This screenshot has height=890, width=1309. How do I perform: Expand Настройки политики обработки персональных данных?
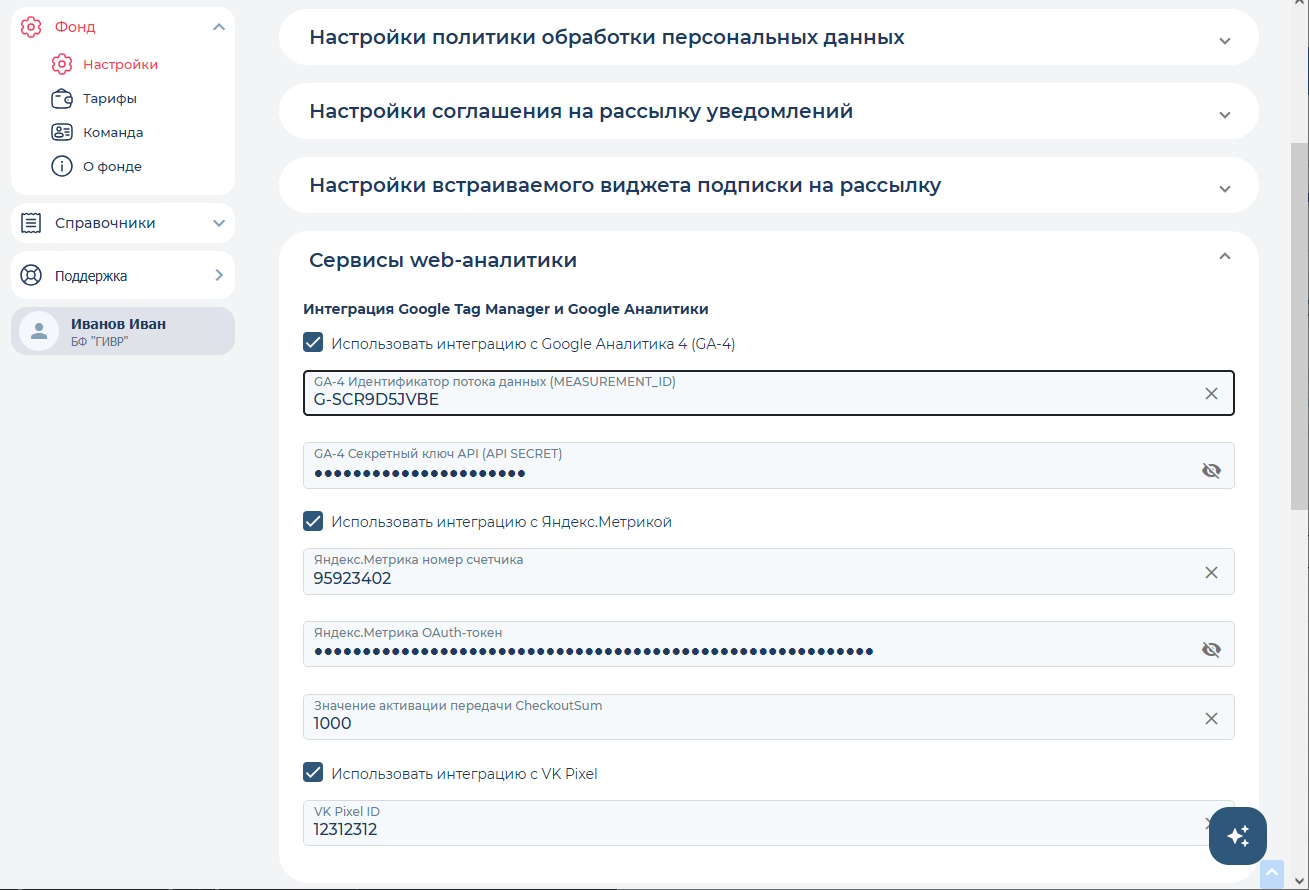1225,40
